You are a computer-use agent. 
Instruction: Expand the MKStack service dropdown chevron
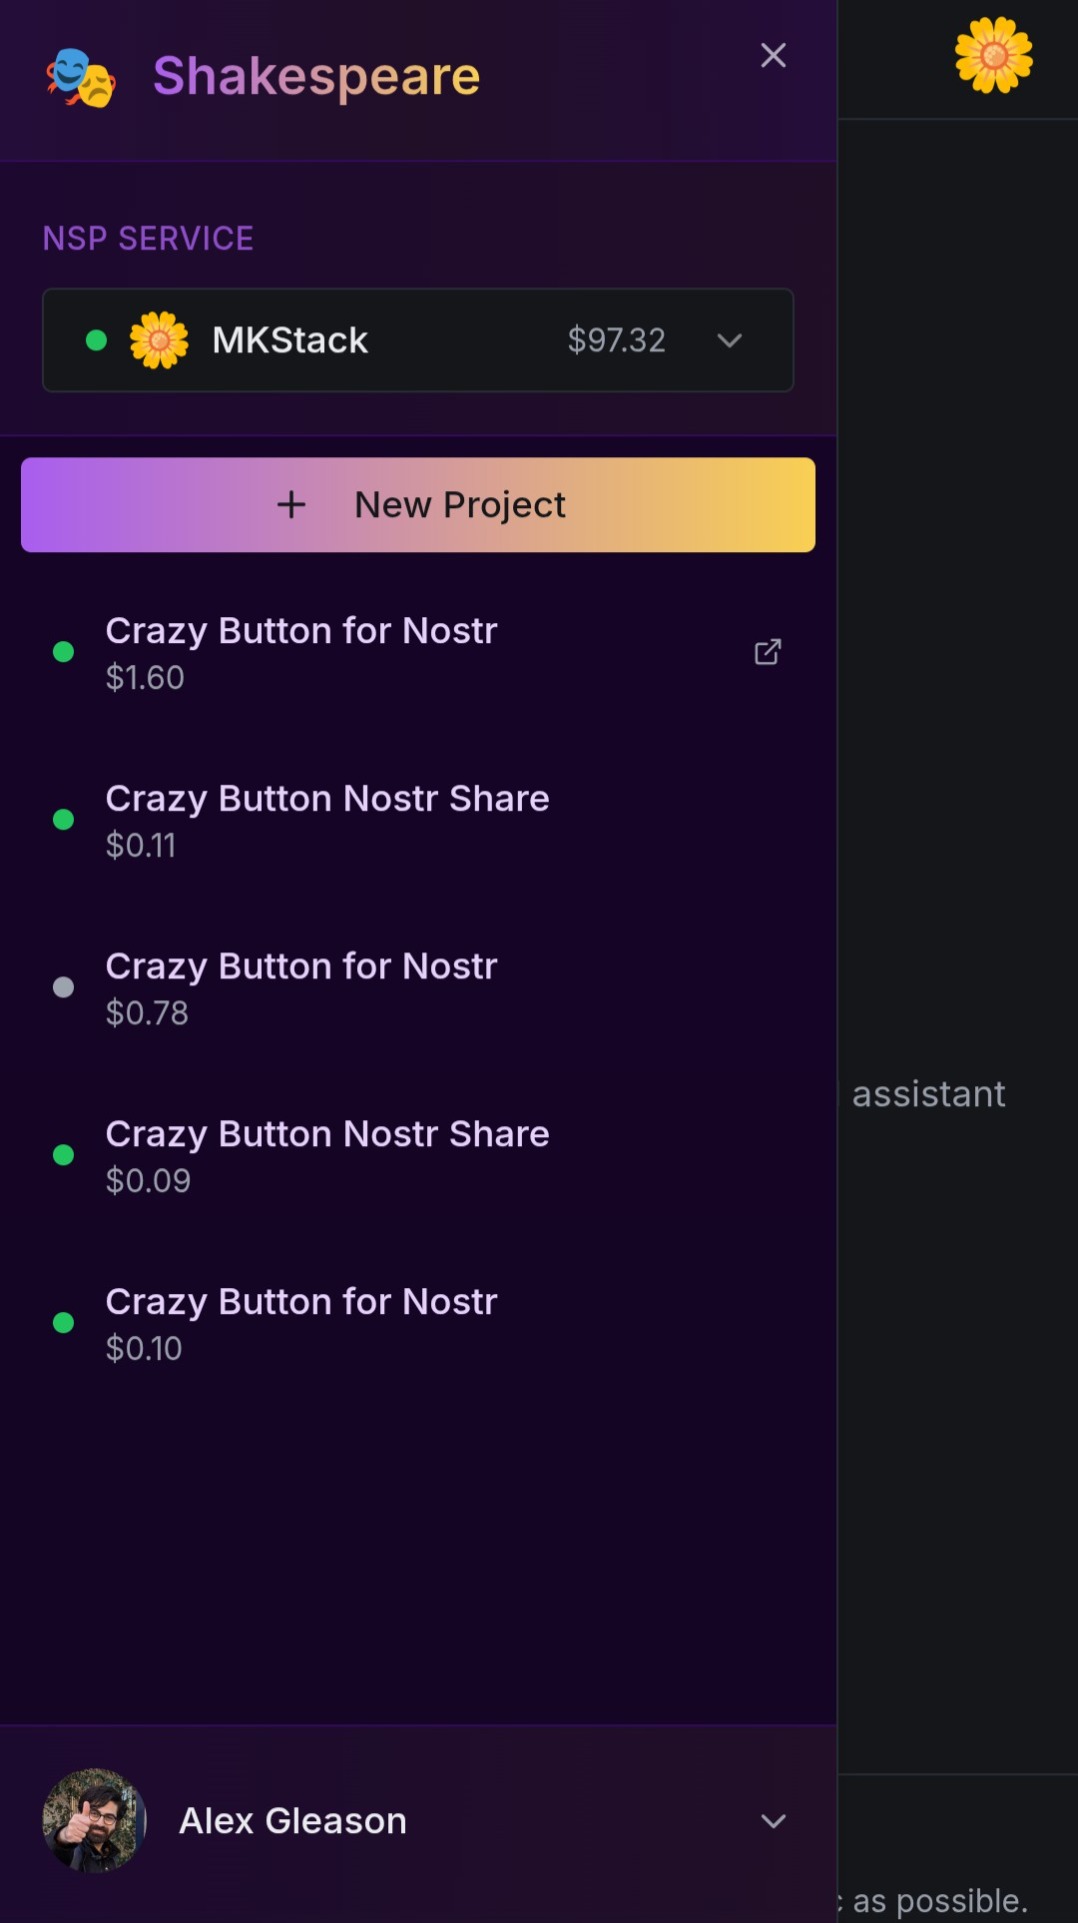[x=730, y=340]
